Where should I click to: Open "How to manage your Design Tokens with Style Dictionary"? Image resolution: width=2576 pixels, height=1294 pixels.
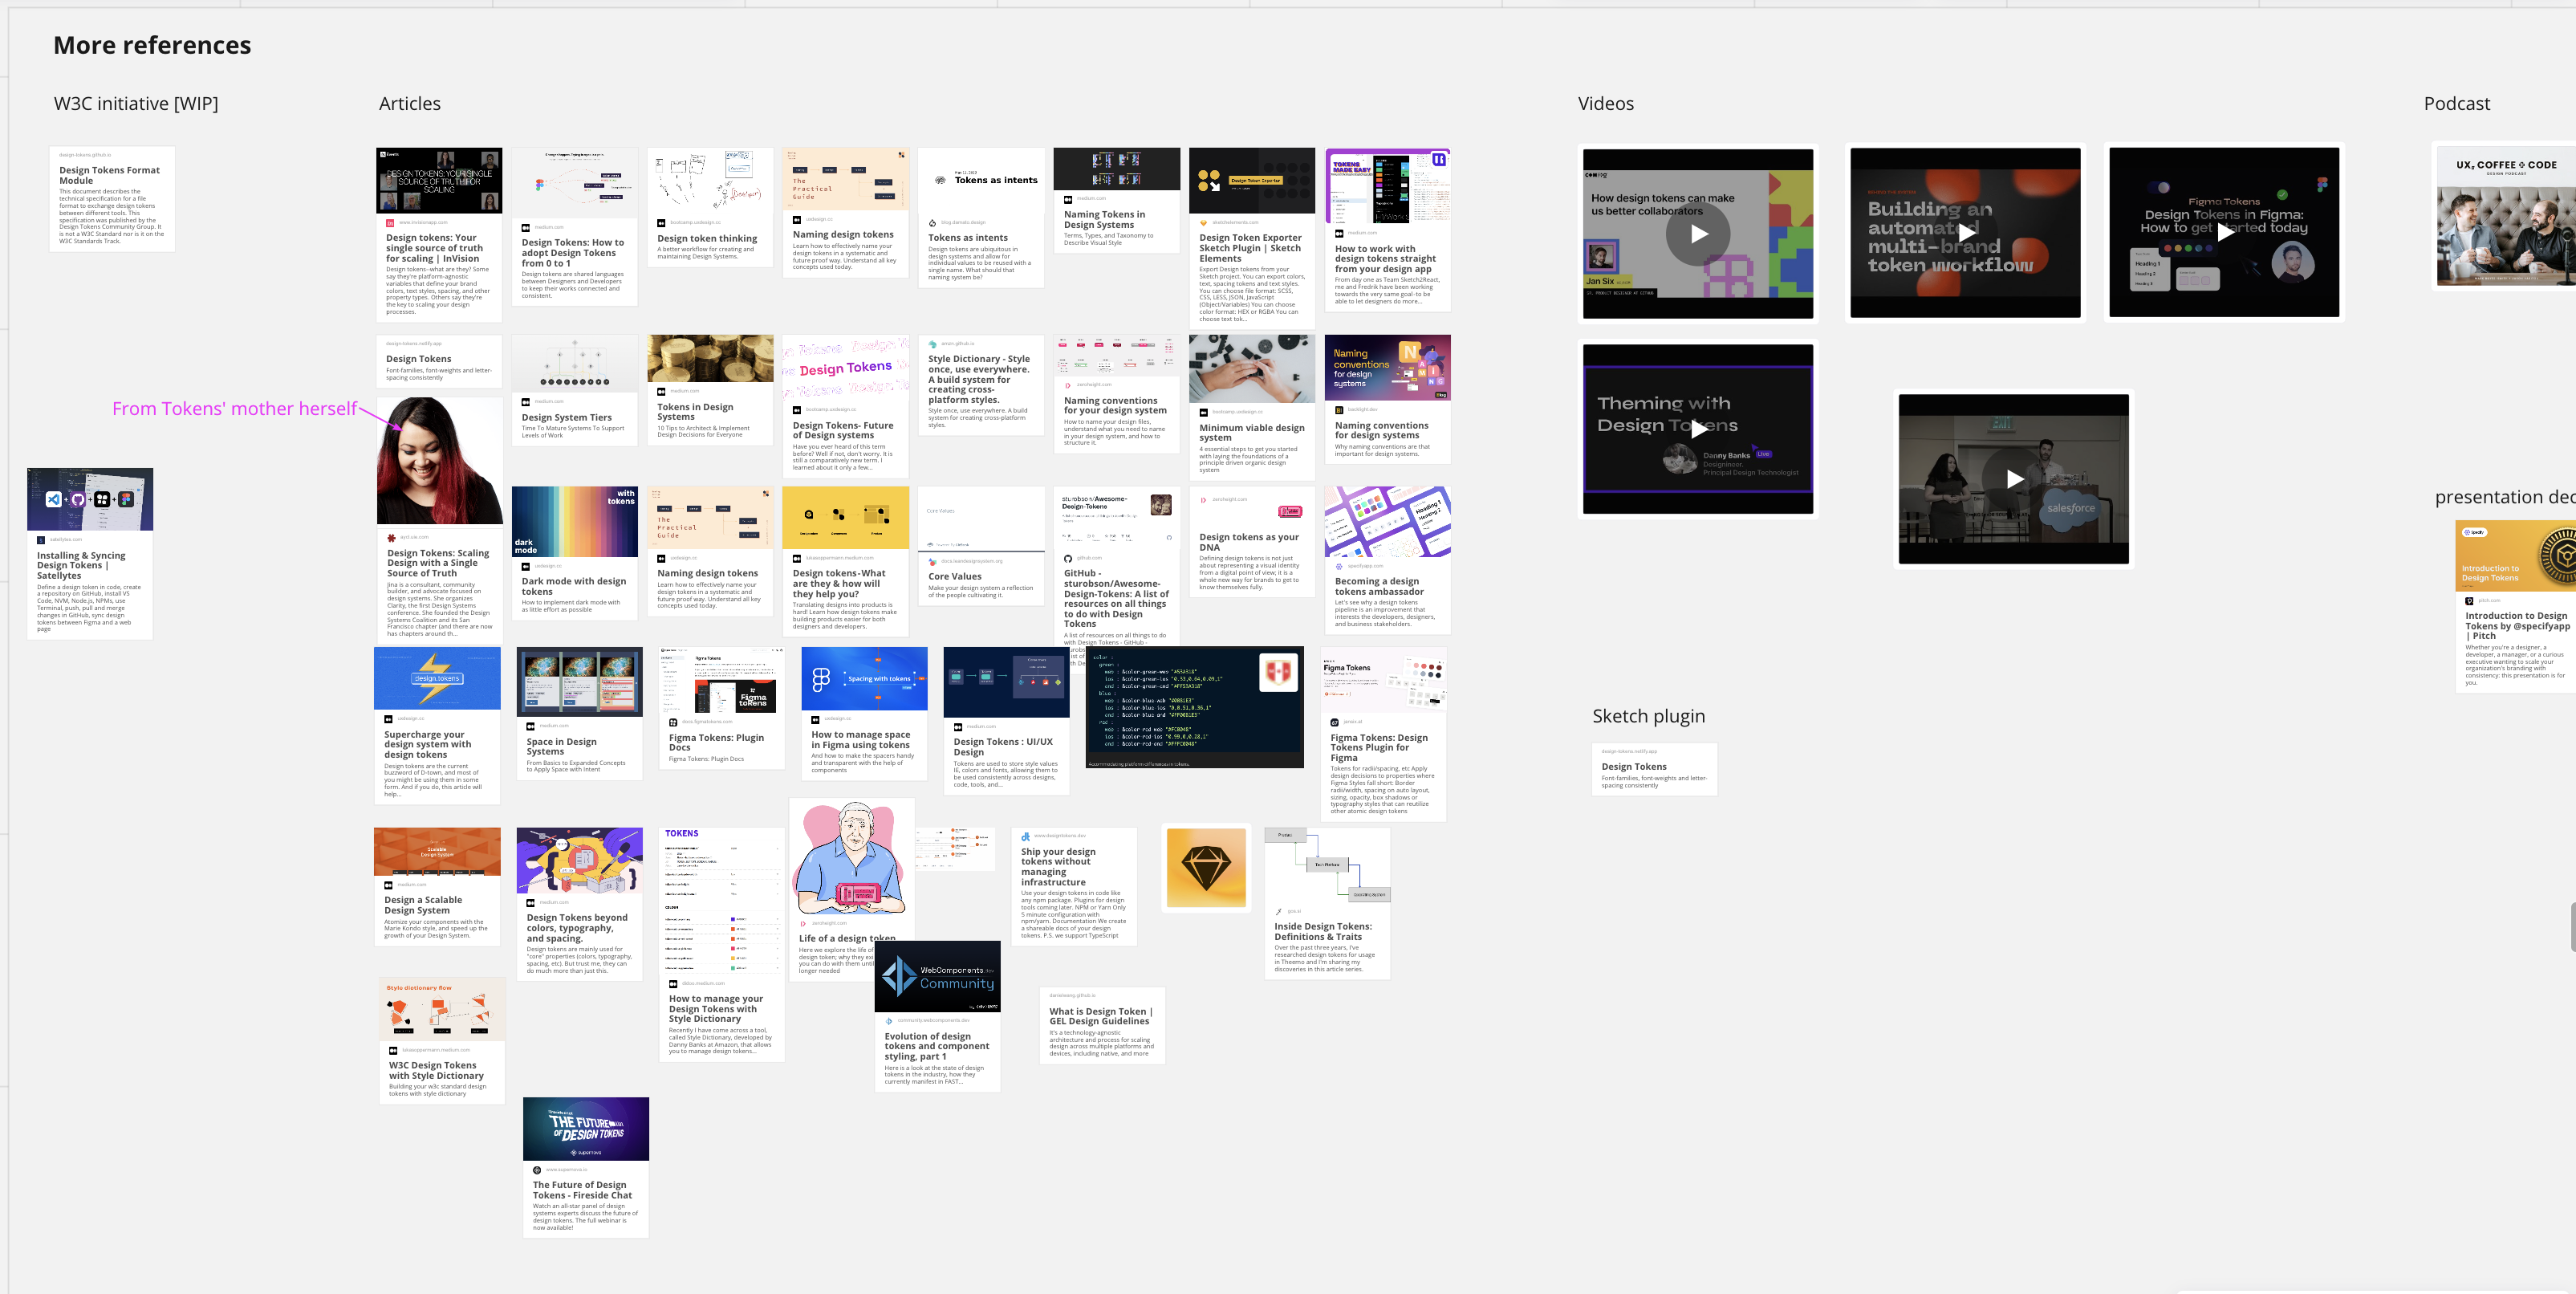(x=721, y=945)
